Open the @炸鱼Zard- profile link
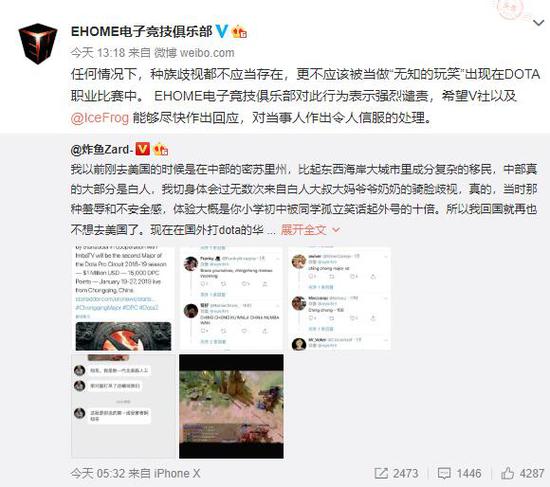This screenshot has height=487, width=550. pyautogui.click(x=102, y=150)
